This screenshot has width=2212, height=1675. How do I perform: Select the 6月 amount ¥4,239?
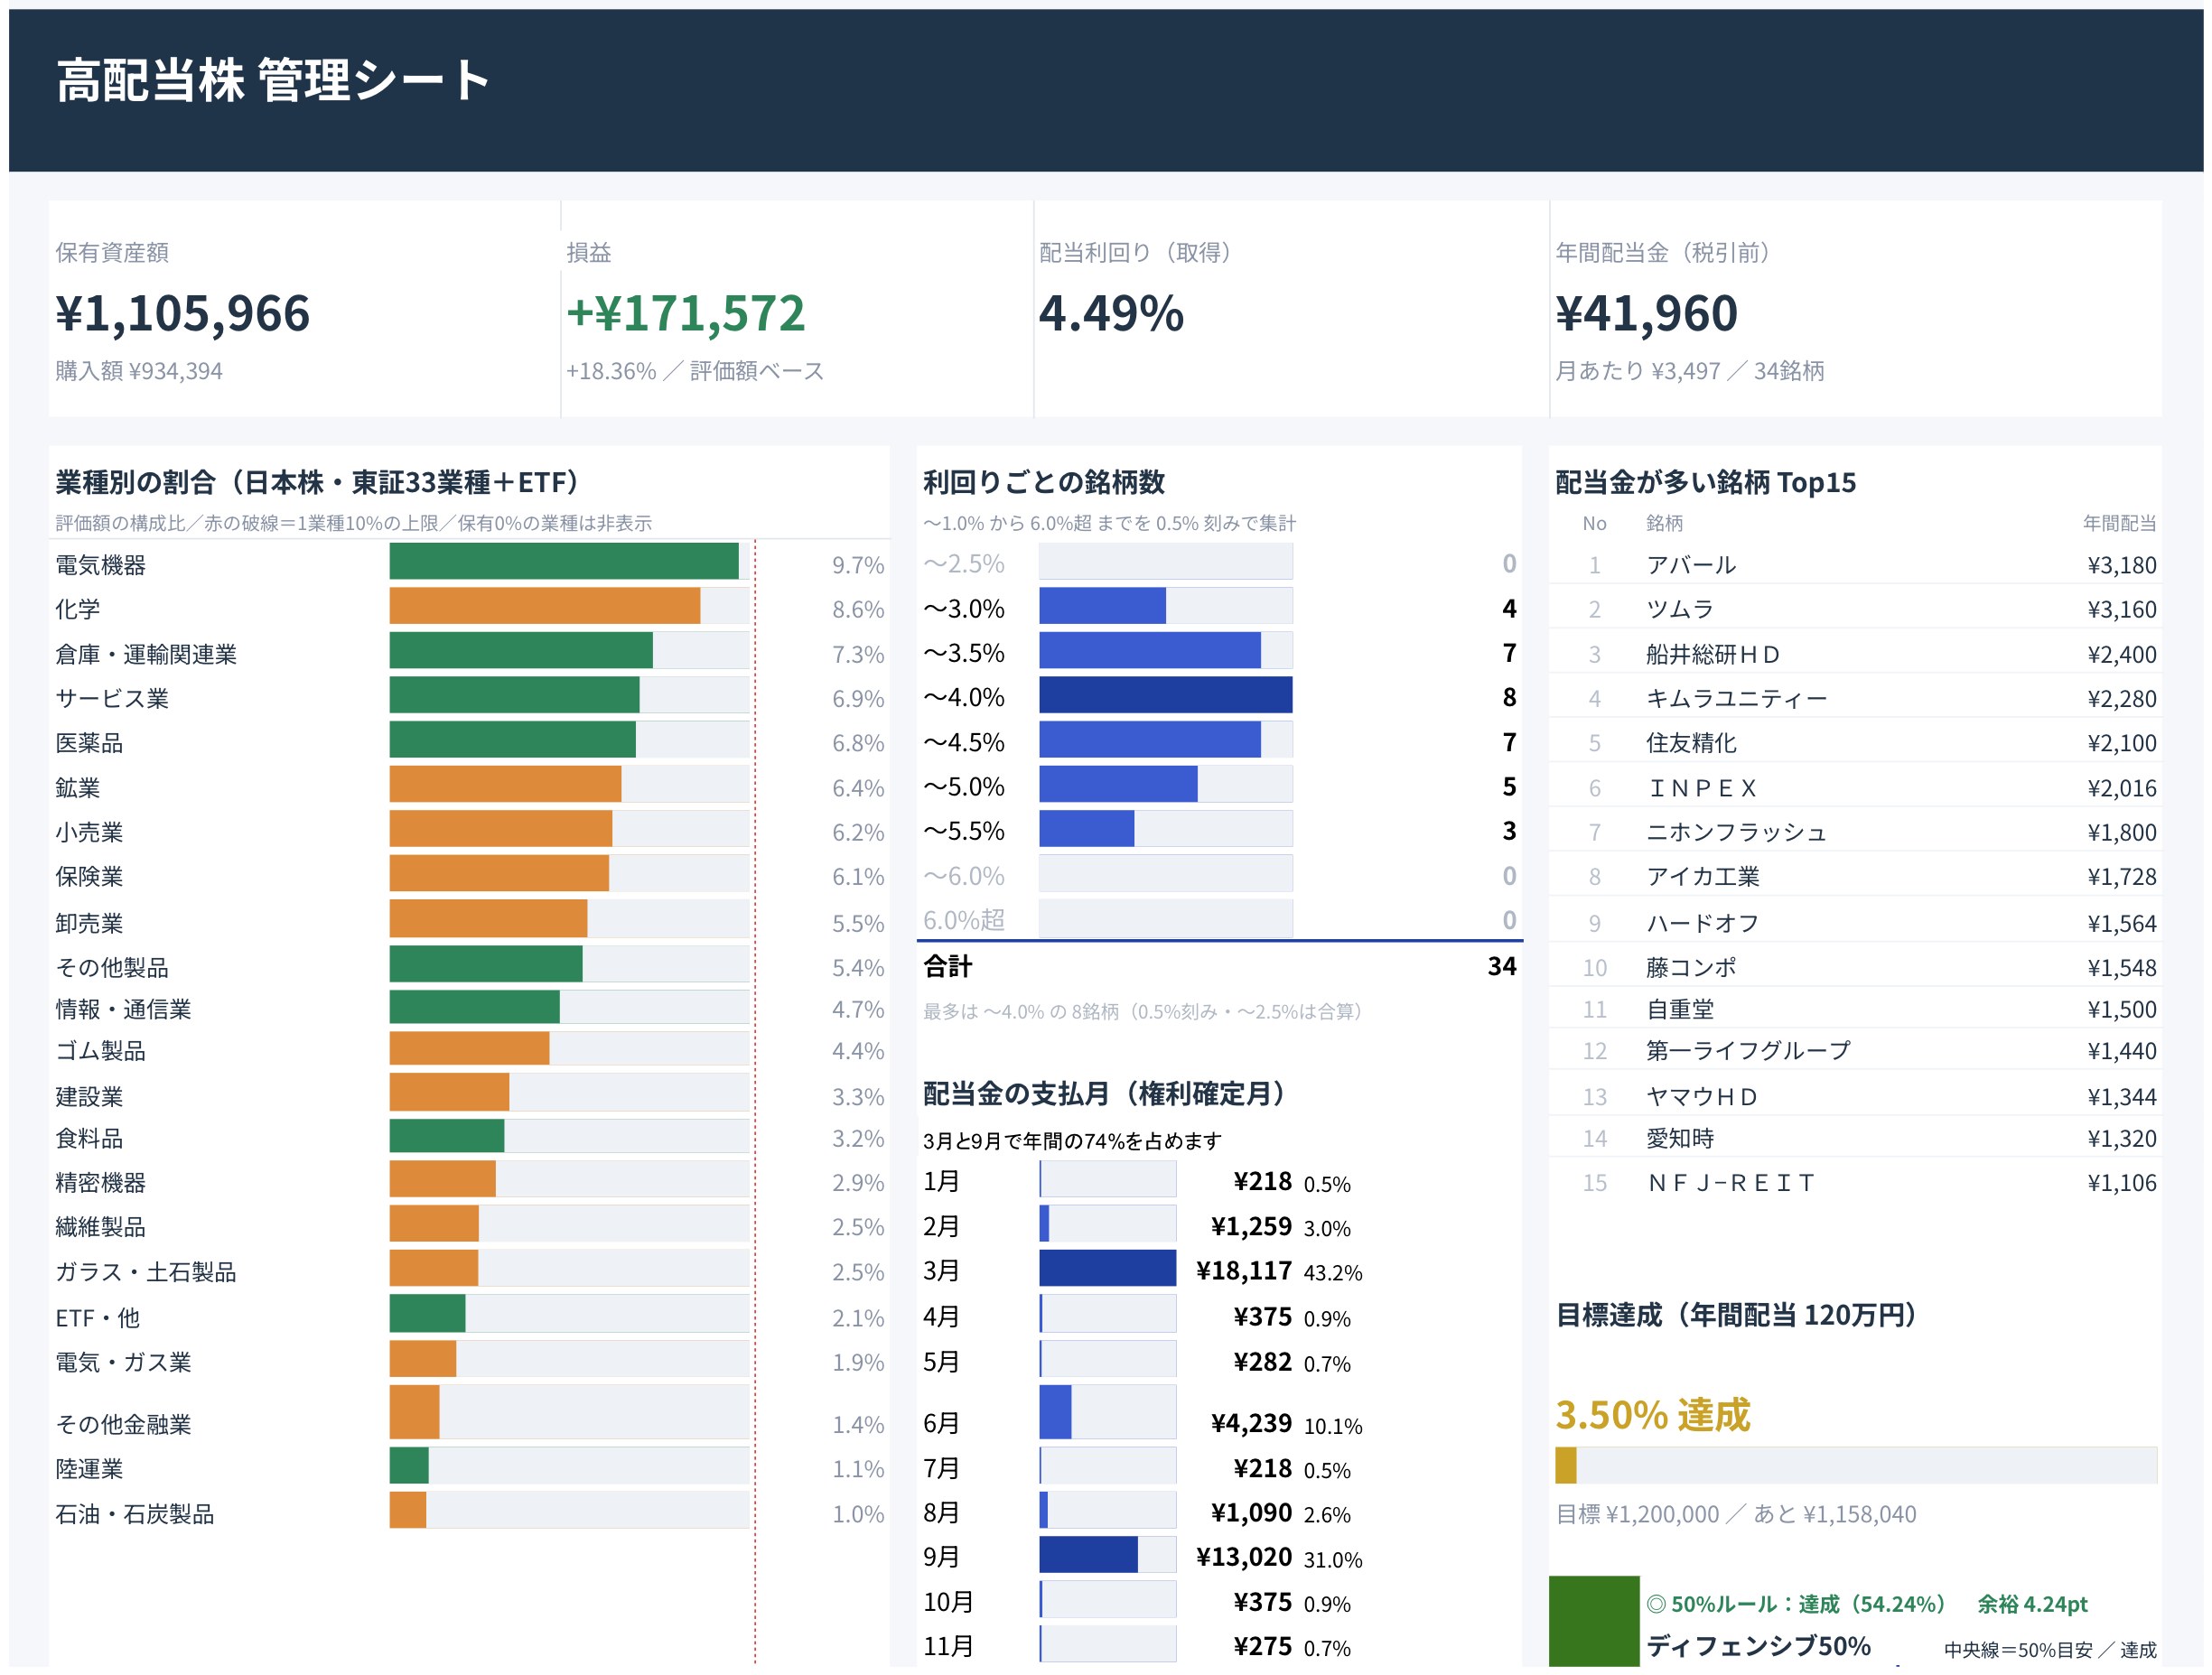coord(1251,1422)
